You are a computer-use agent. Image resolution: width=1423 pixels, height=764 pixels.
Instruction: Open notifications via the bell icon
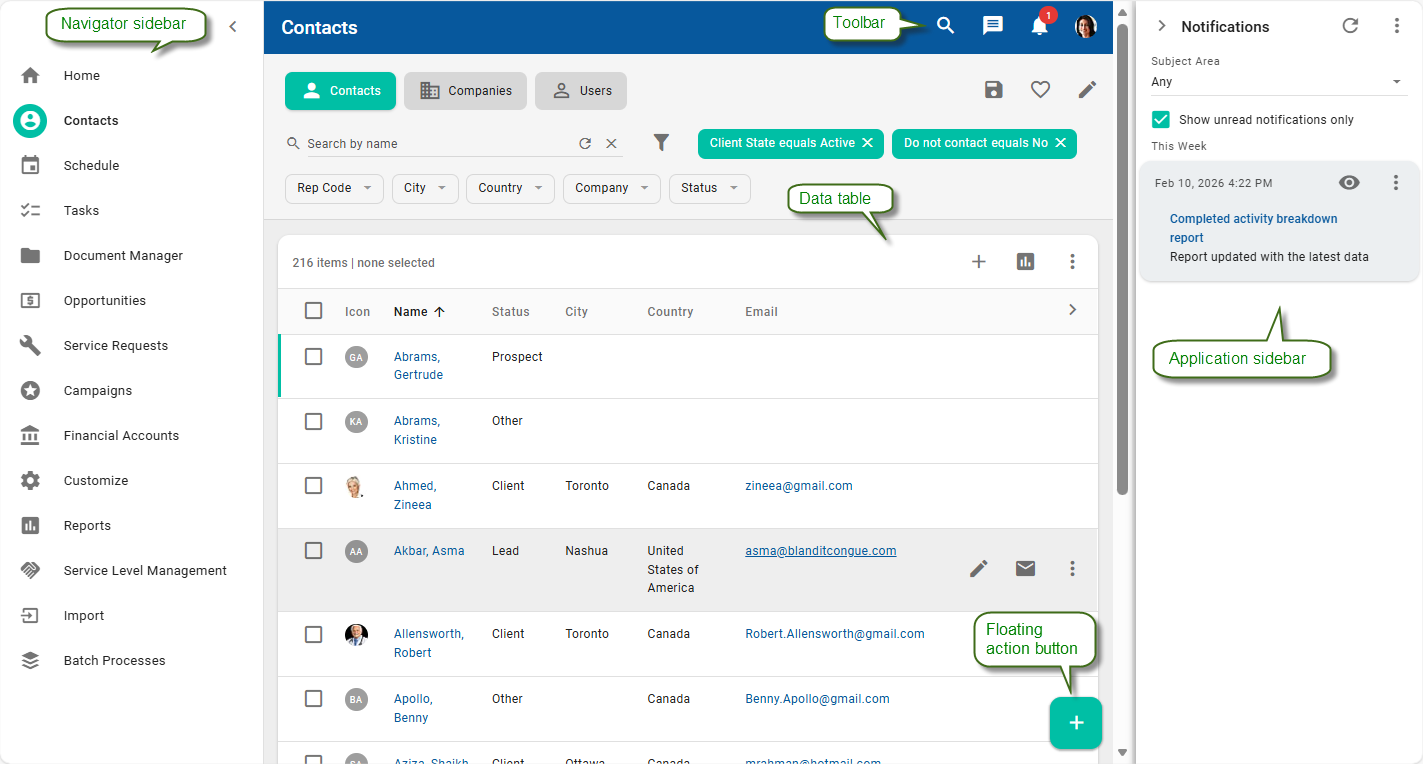click(1039, 25)
